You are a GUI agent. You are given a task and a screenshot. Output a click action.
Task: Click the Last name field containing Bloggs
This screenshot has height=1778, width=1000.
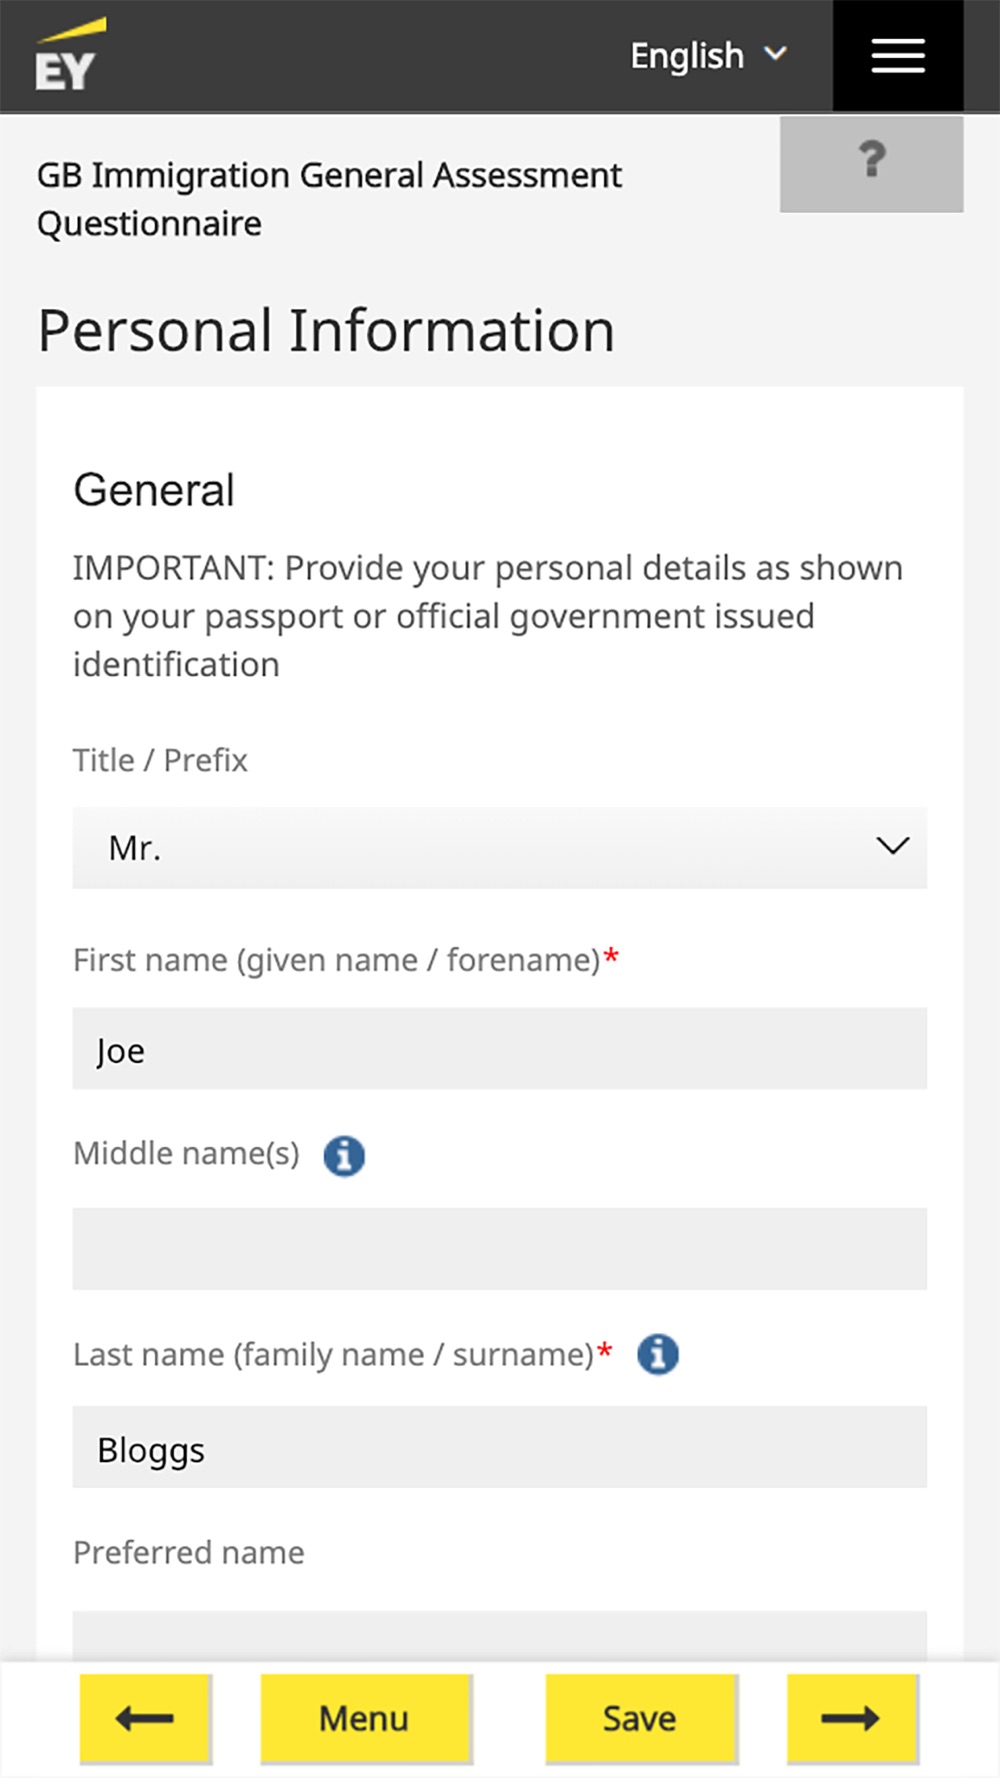499,1448
